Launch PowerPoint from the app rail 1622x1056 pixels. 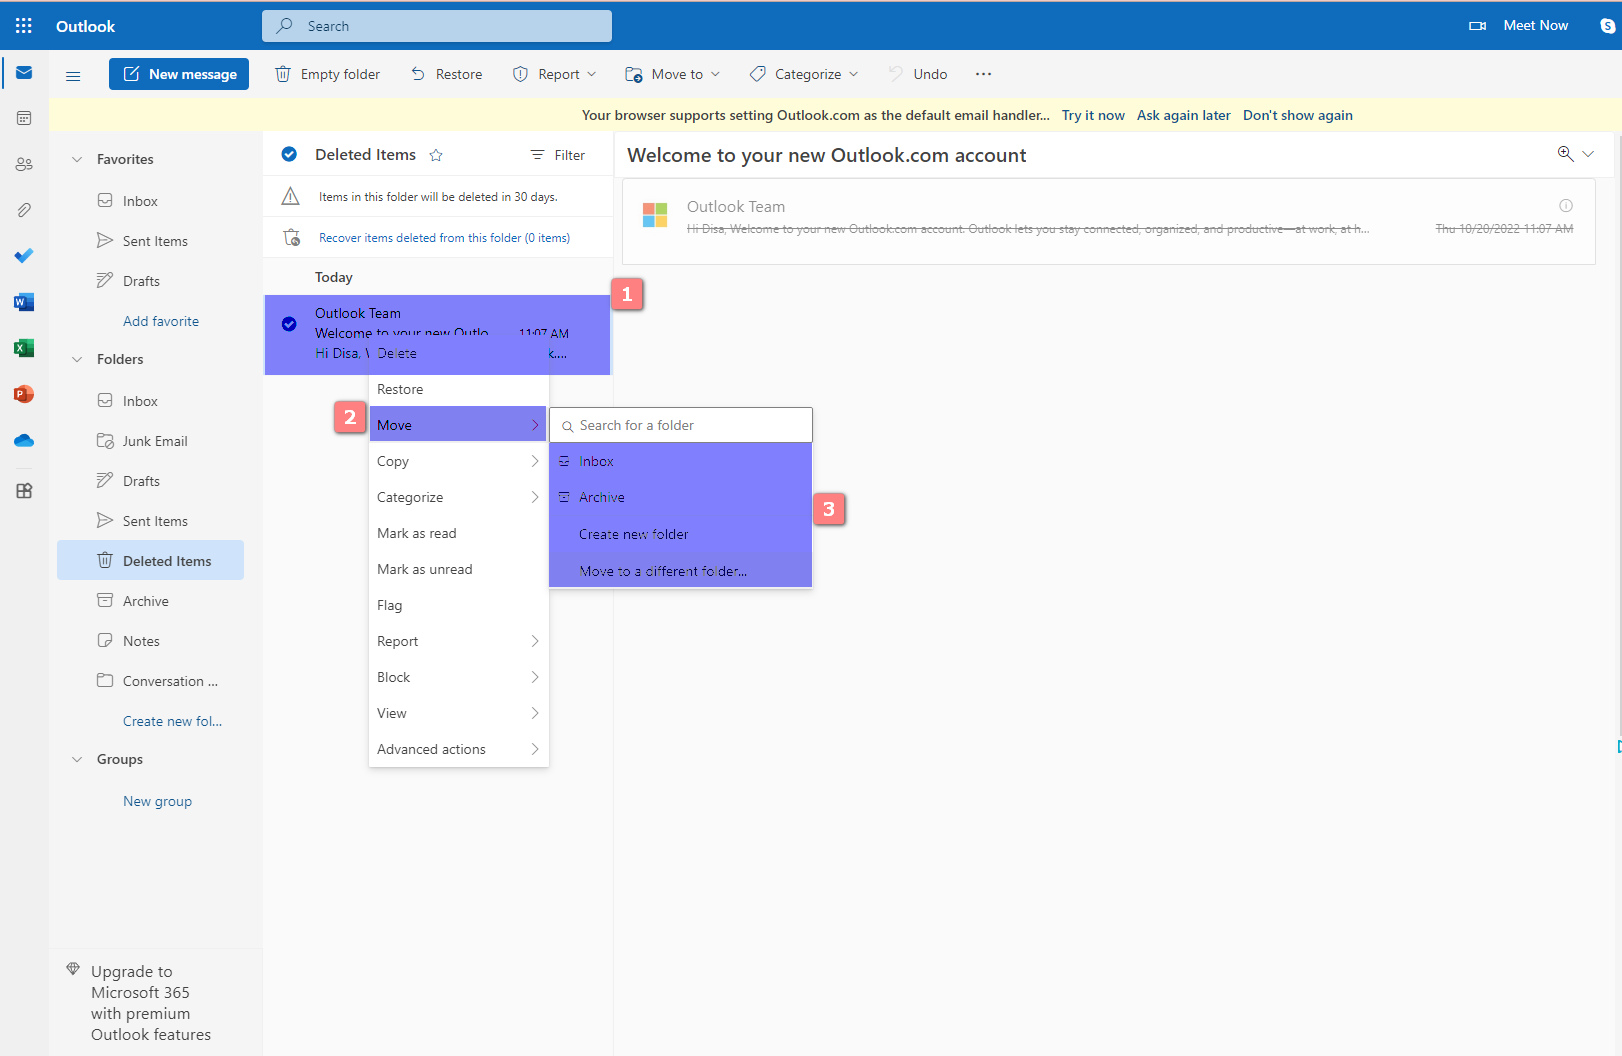24,394
